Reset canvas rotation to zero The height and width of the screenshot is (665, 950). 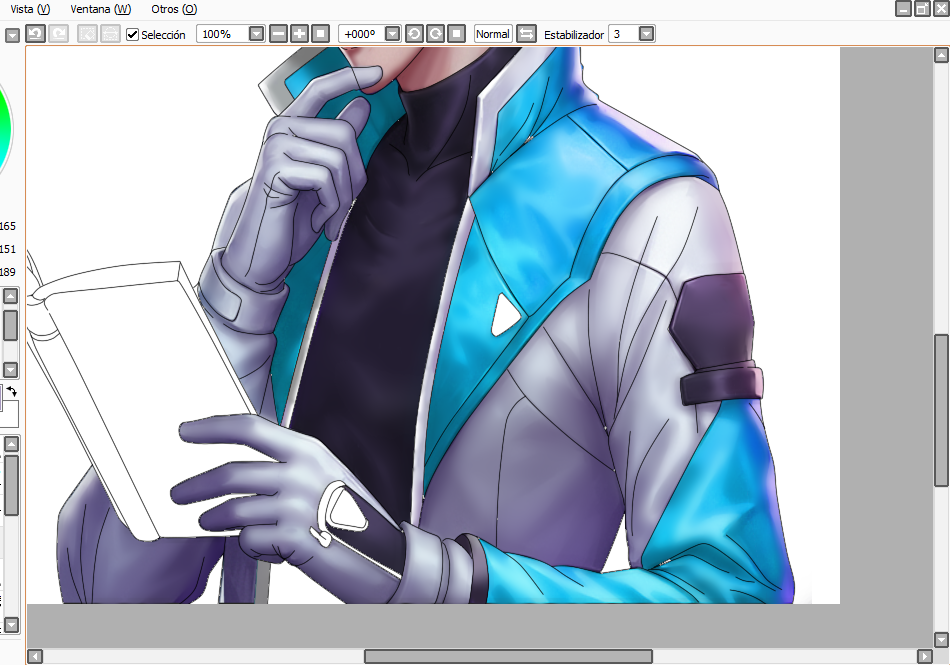456,34
